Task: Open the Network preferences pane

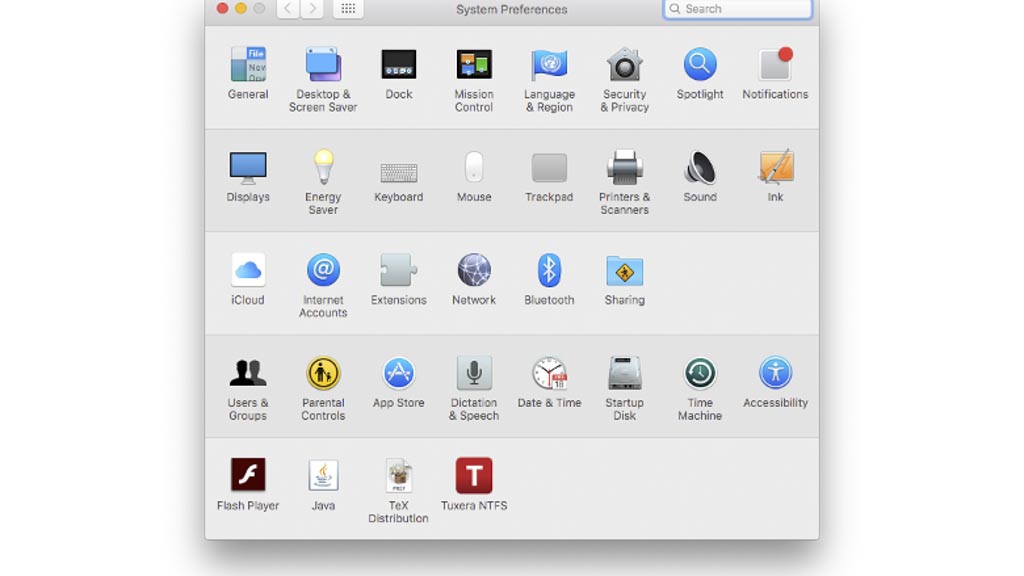Action: (x=474, y=270)
